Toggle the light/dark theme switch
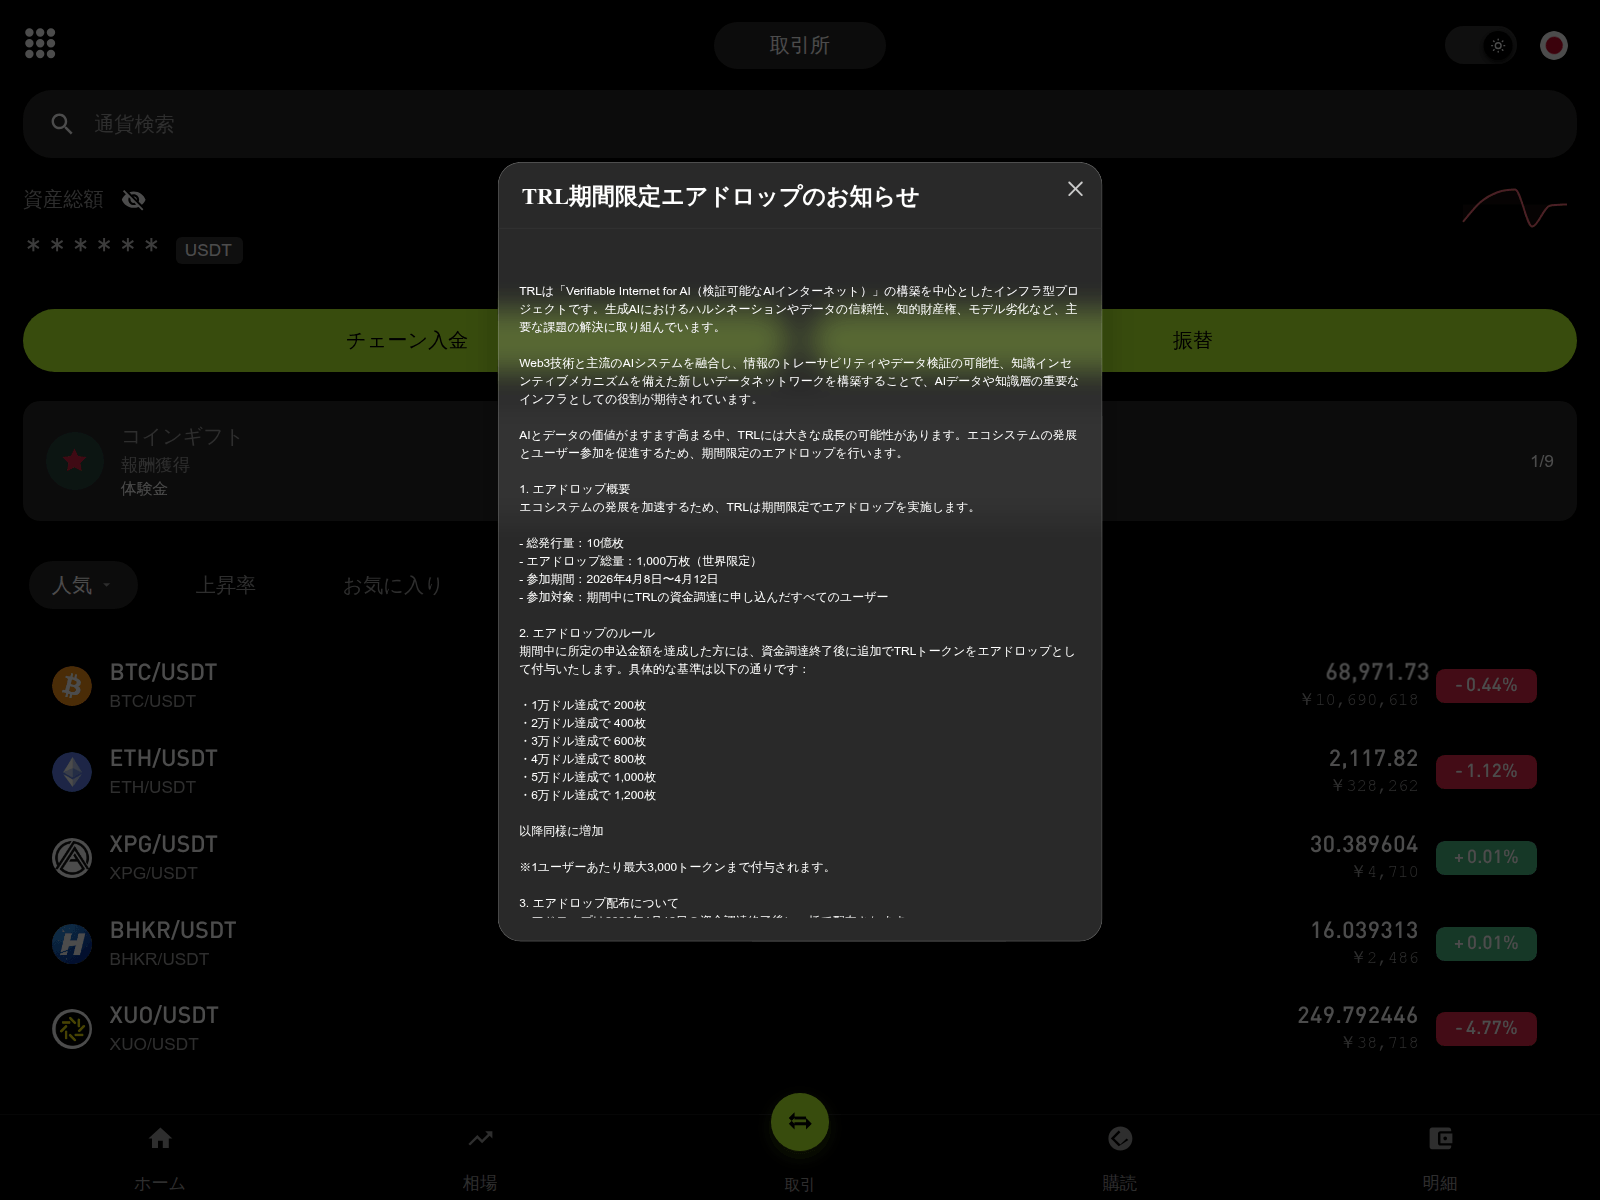Viewport: 1600px width, 1200px height. pyautogui.click(x=1481, y=45)
